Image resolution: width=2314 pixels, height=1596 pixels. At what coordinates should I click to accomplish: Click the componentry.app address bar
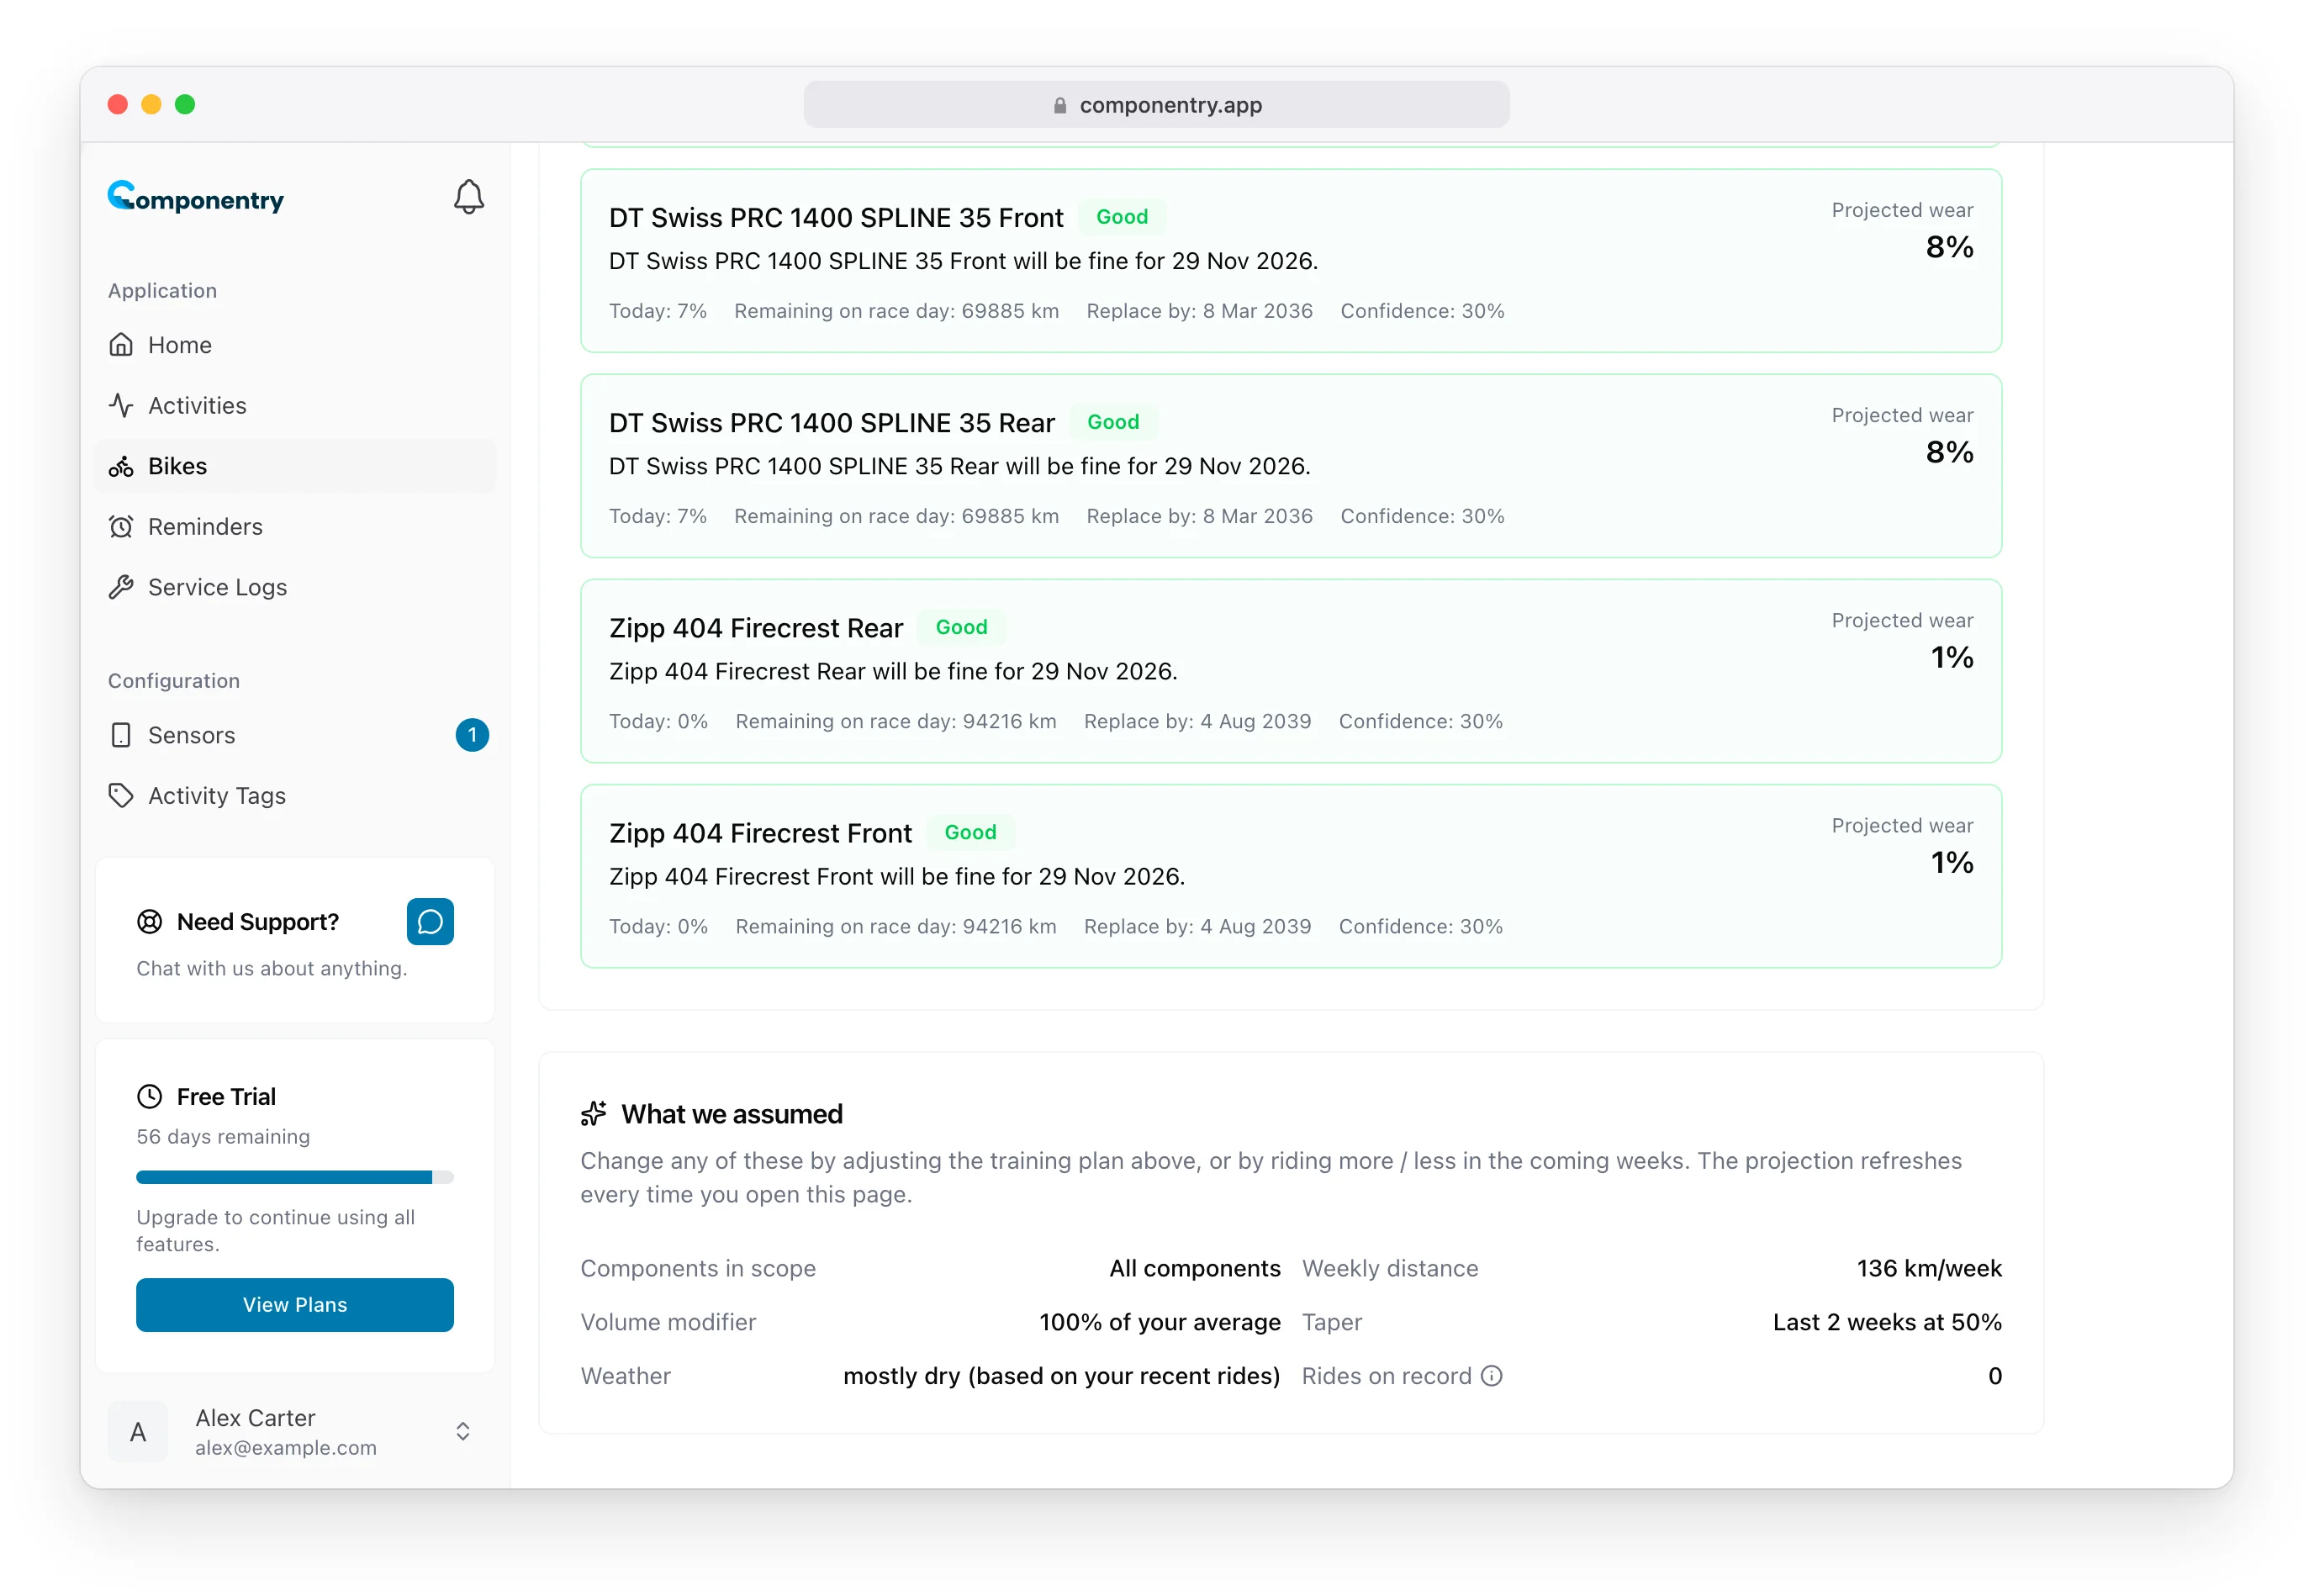pyautogui.click(x=1156, y=105)
